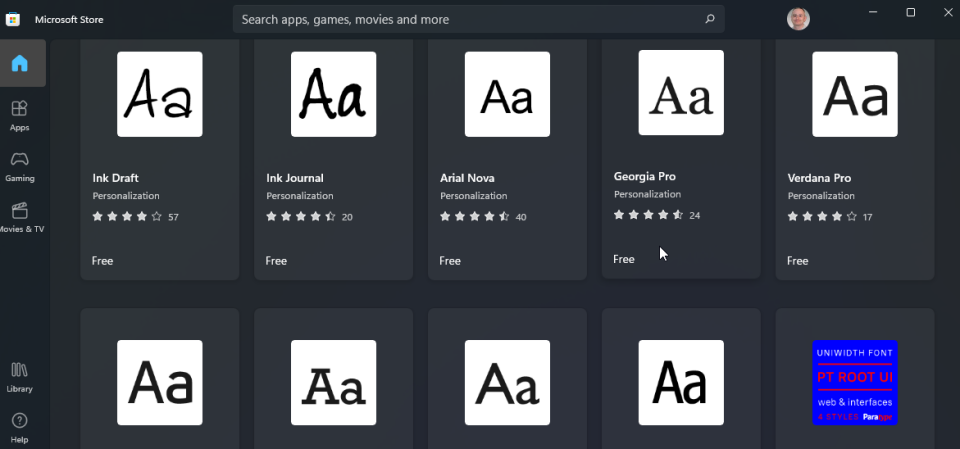
Task: Open the Library page
Action: 20,377
